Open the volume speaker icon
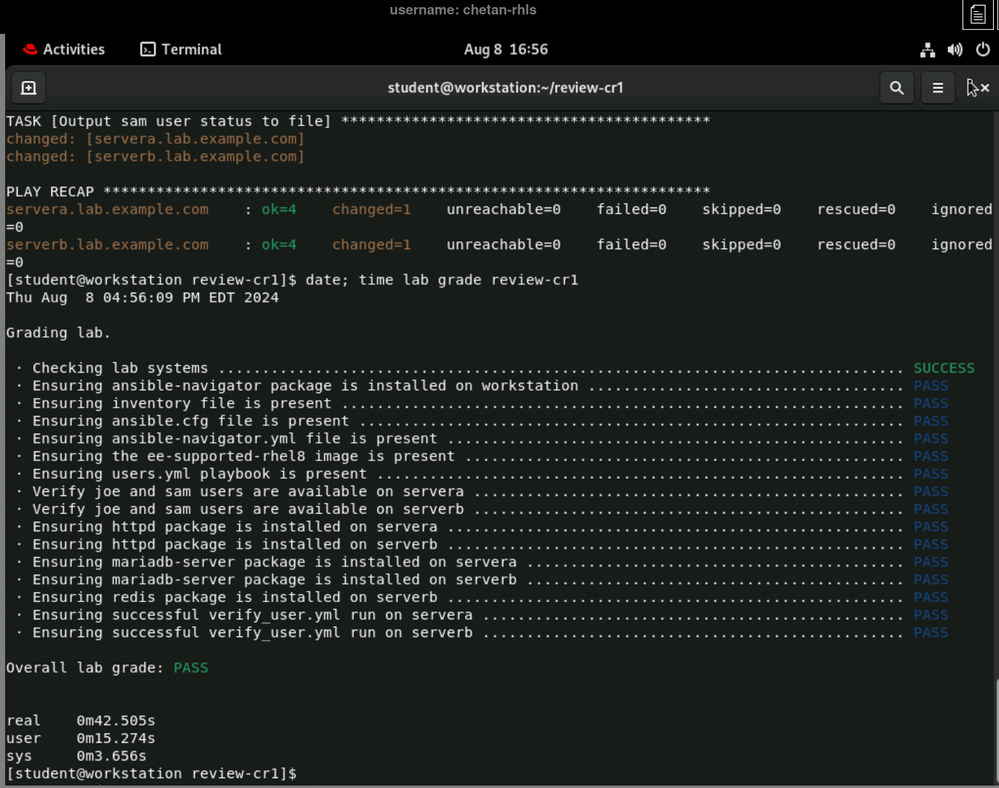Viewport: 999px width, 788px height. click(x=955, y=50)
